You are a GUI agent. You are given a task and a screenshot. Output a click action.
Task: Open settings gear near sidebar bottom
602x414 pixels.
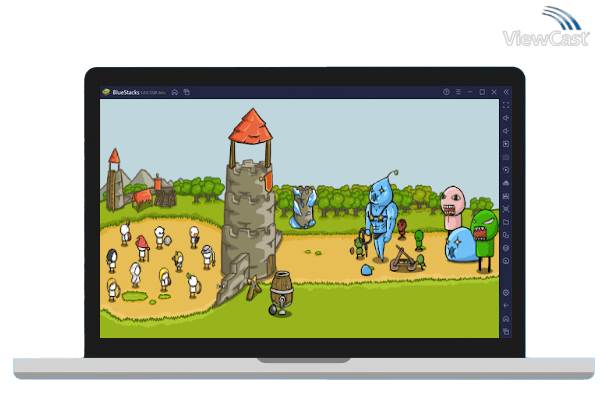[506, 293]
